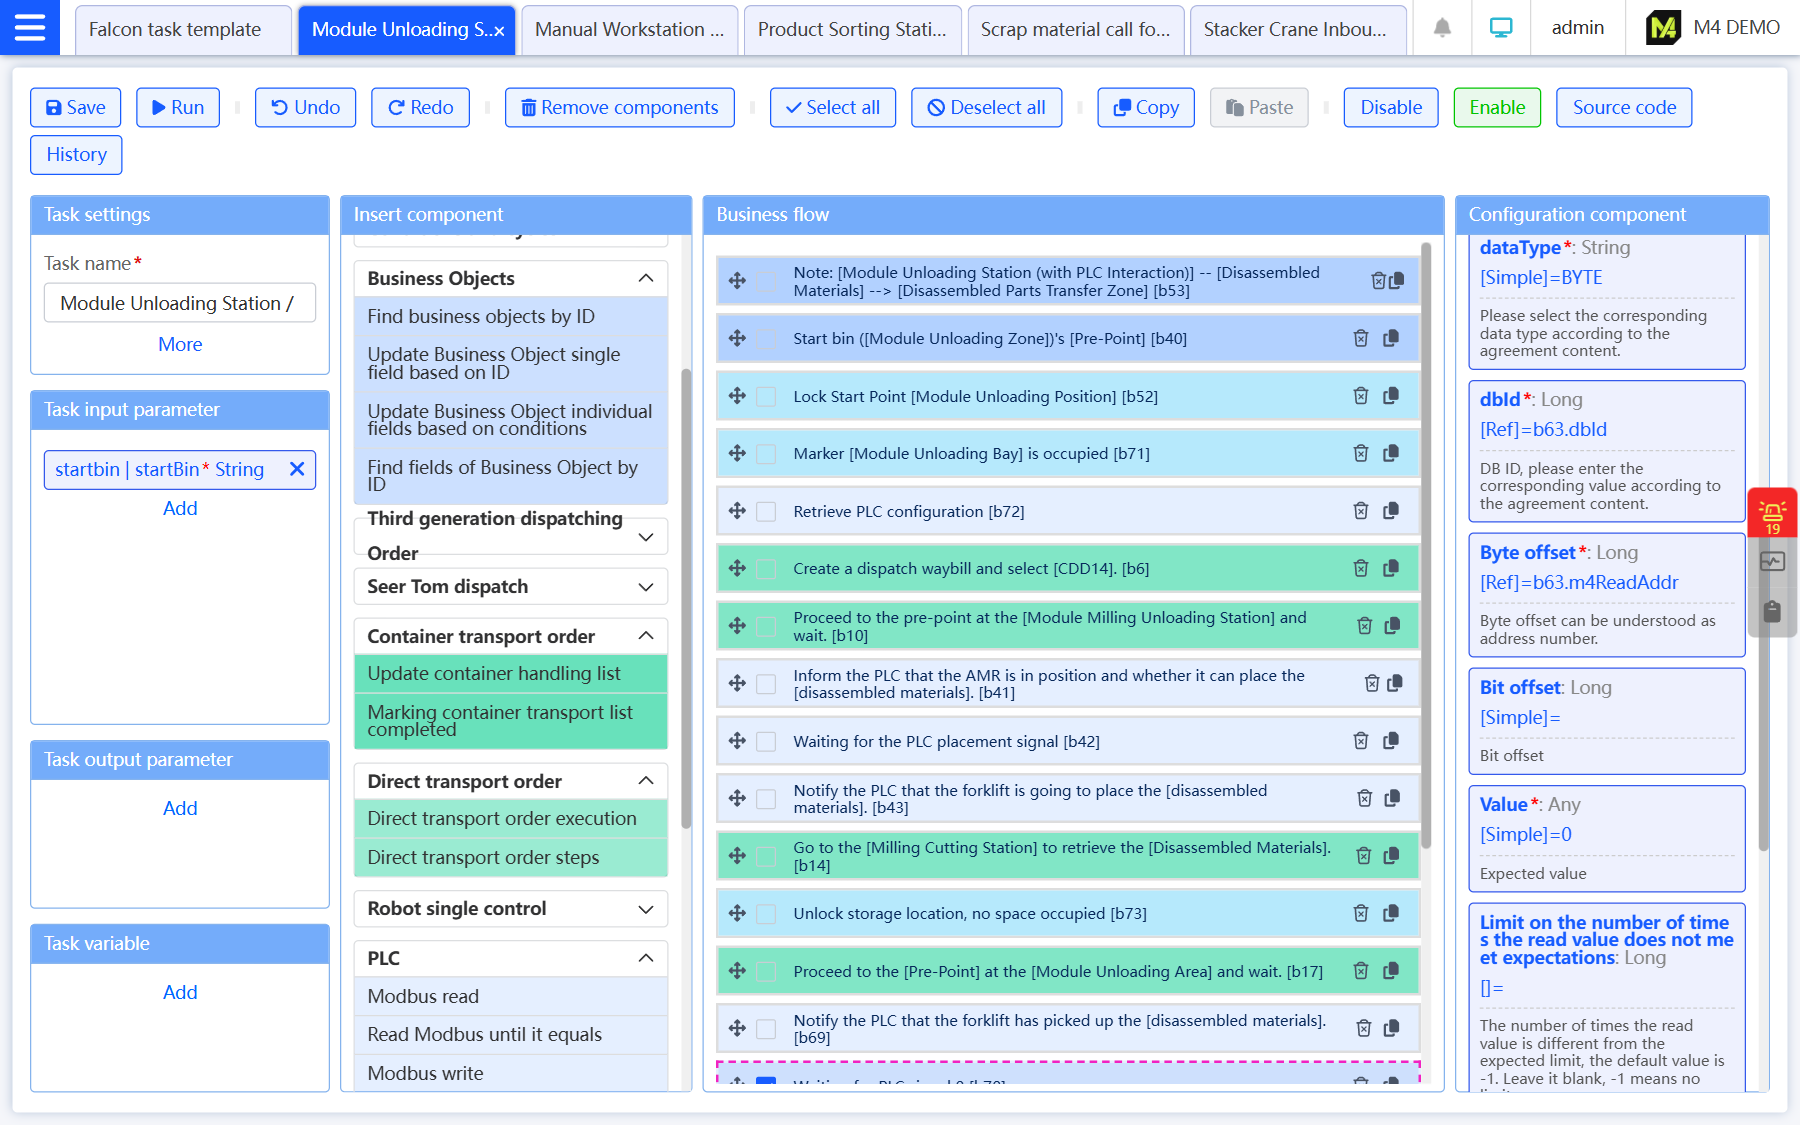Click the notification bell icon

click(1442, 28)
